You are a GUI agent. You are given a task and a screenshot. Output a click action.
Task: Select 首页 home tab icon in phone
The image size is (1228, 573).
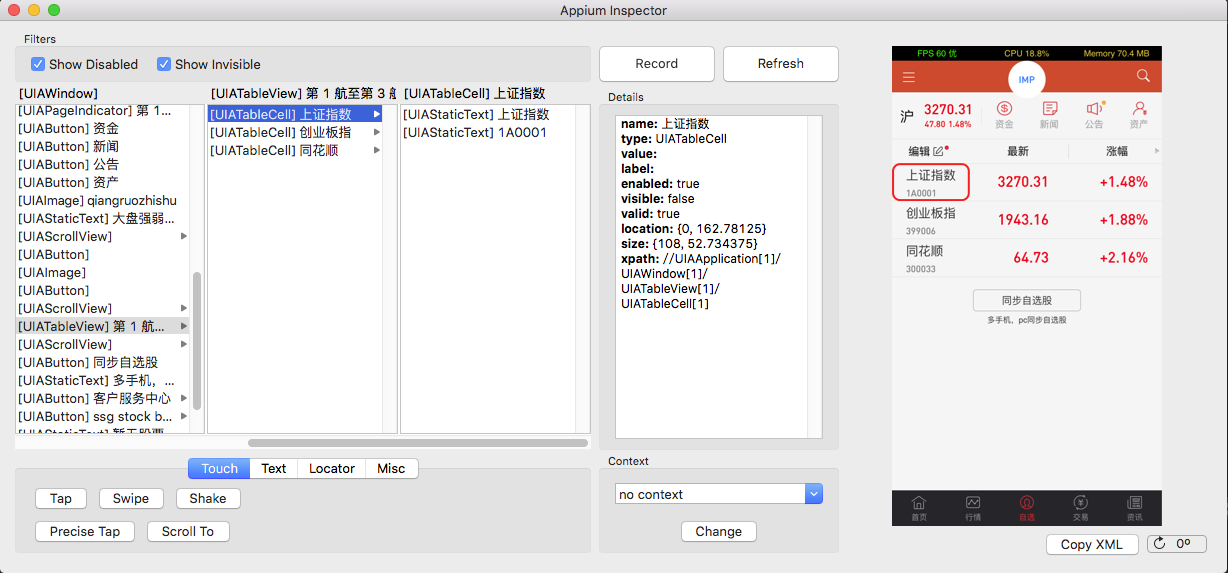click(918, 508)
